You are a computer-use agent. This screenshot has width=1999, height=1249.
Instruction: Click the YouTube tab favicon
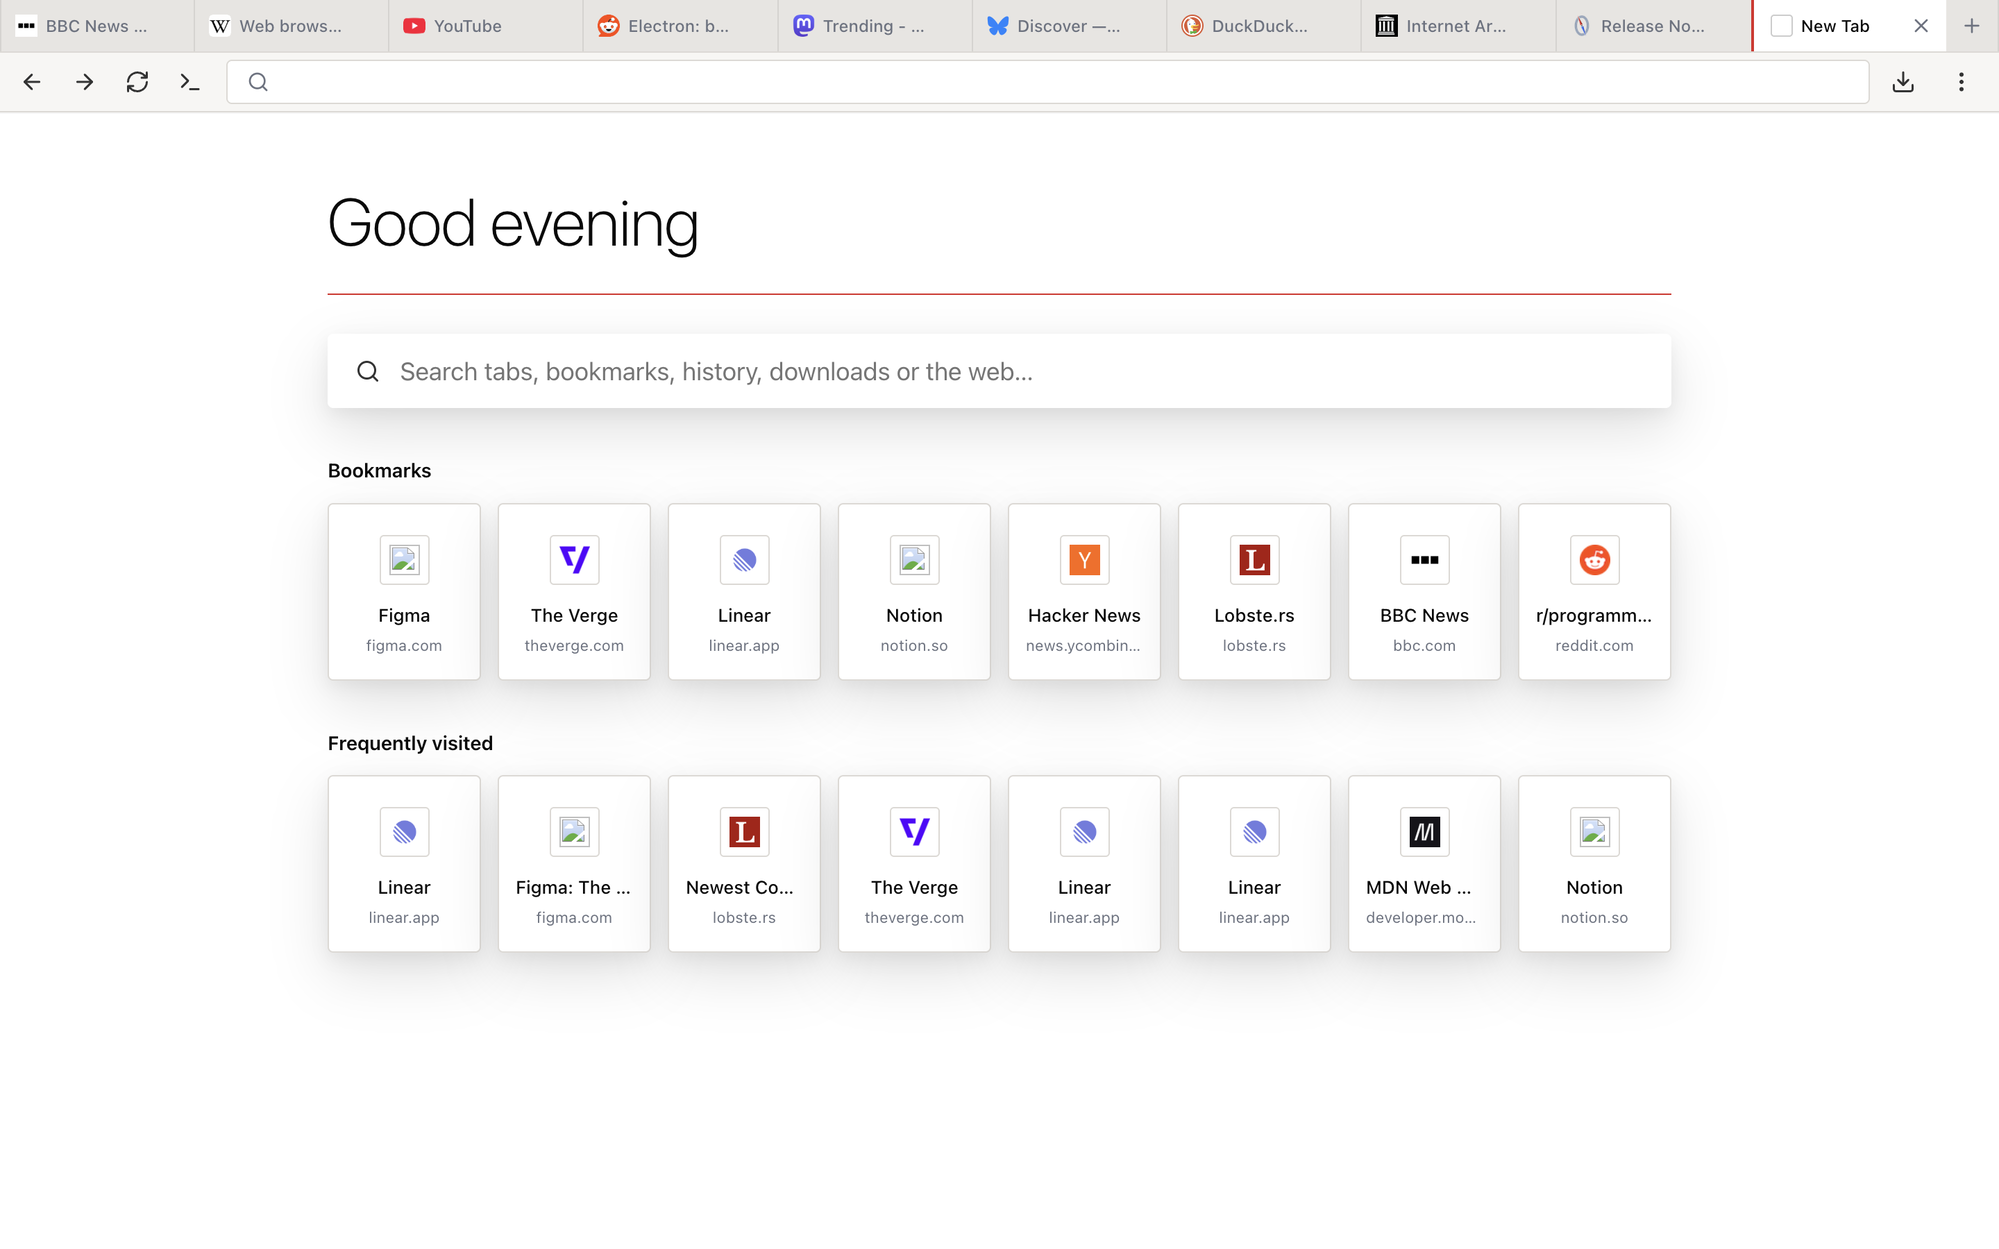pos(414,26)
